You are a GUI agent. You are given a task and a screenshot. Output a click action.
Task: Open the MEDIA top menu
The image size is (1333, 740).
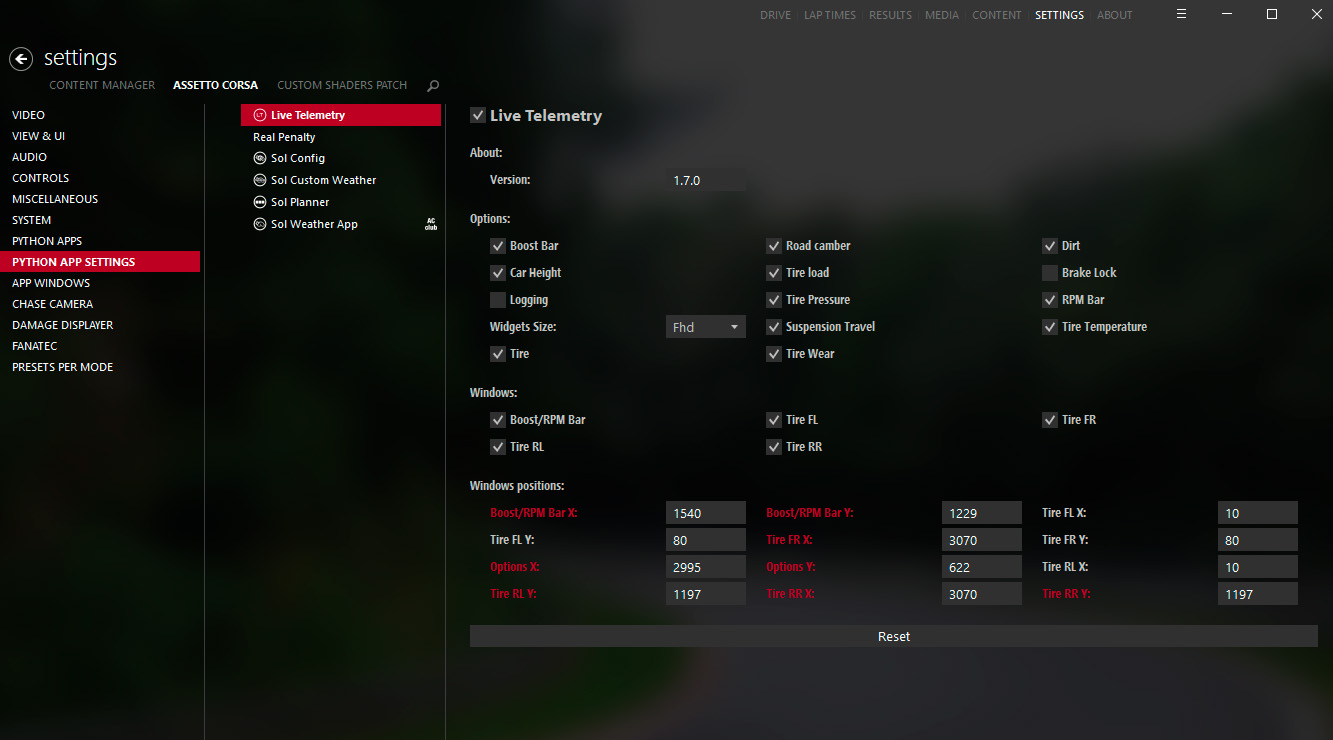(942, 15)
